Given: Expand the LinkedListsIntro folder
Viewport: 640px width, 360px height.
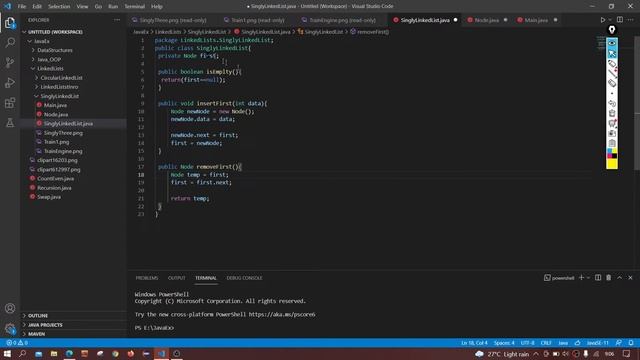Looking at the screenshot, I should point(37,87).
